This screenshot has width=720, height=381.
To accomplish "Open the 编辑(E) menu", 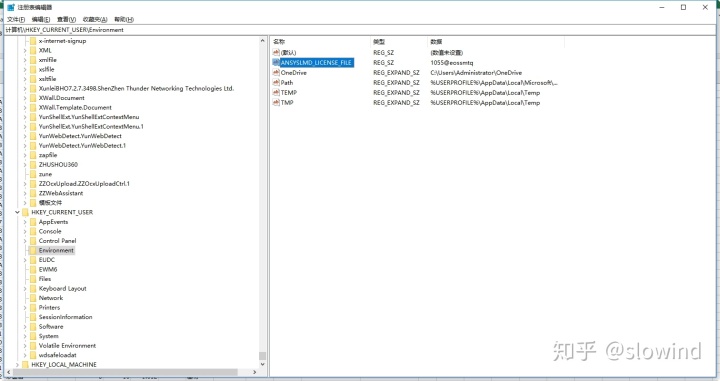I will point(41,19).
